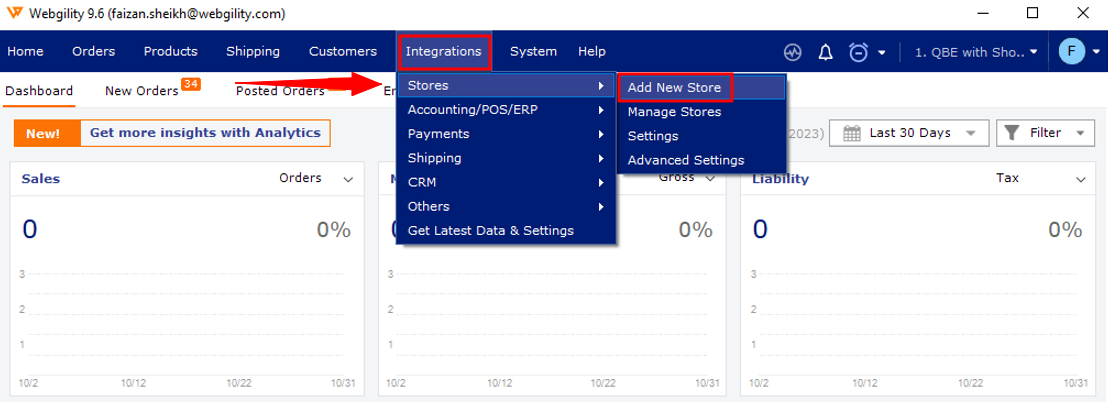The height and width of the screenshot is (402, 1108).
Task: Open the Orders menu
Action: coord(94,52)
